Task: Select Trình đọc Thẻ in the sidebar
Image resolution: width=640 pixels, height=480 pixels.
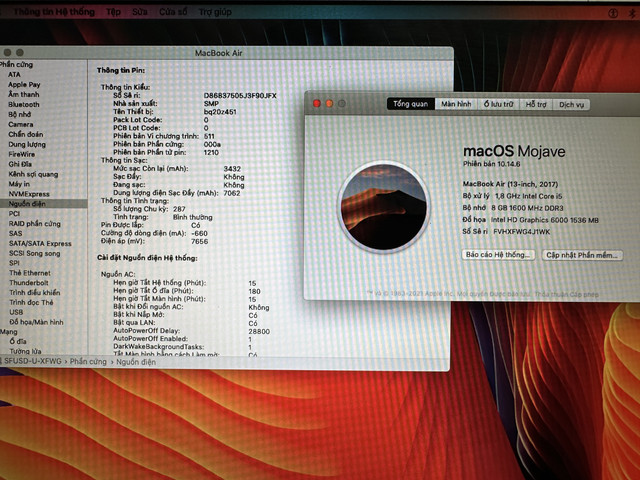Action: [x=31, y=302]
